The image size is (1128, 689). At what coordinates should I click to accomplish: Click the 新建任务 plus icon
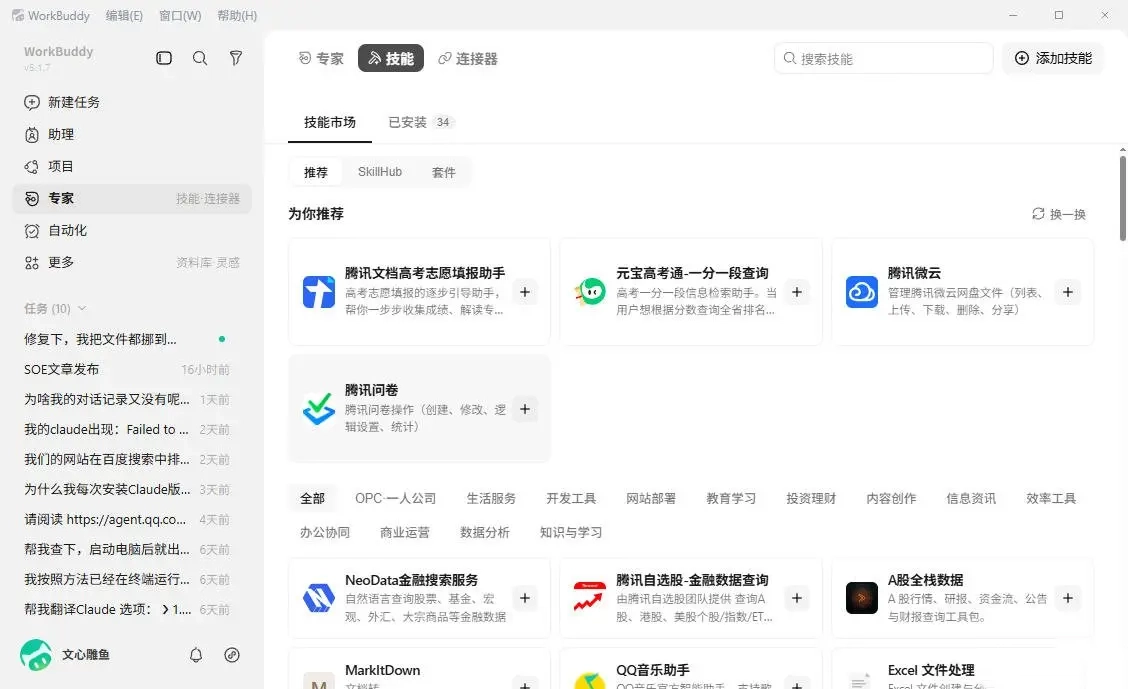click(x=32, y=102)
